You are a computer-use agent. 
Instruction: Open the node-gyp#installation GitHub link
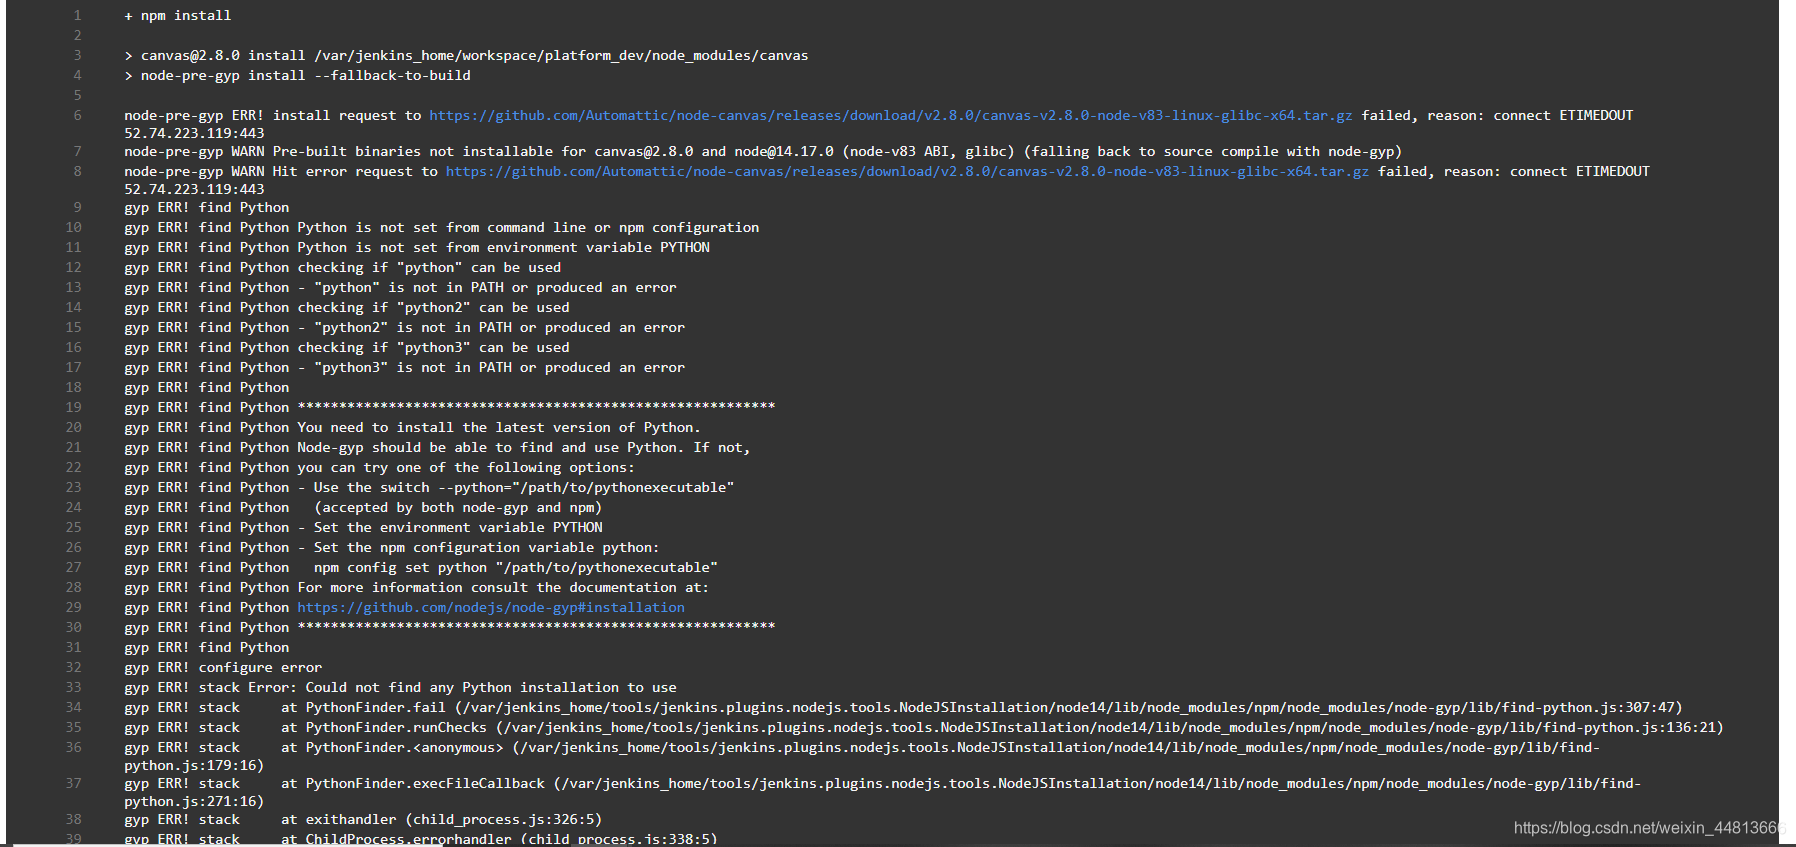491,607
